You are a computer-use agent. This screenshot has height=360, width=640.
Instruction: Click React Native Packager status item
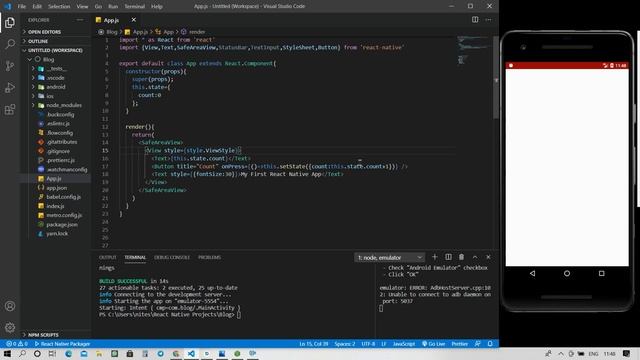(62, 344)
